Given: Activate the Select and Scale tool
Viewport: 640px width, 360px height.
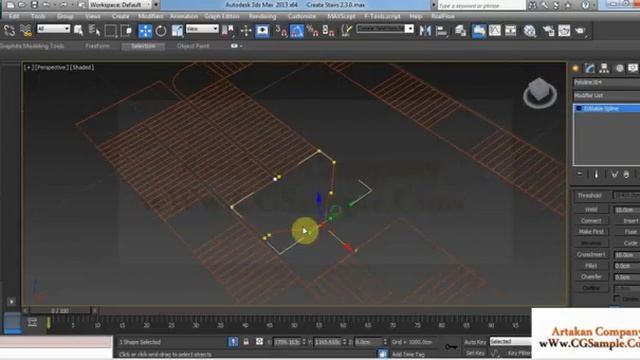Looking at the screenshot, I should (177, 31).
